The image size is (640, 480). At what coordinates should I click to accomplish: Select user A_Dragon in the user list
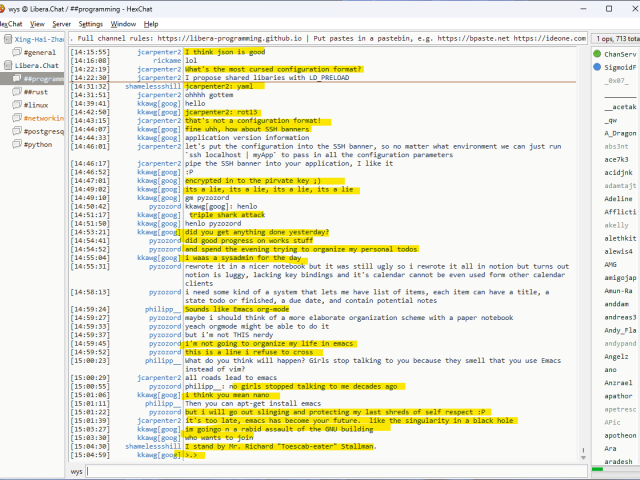pos(620,132)
